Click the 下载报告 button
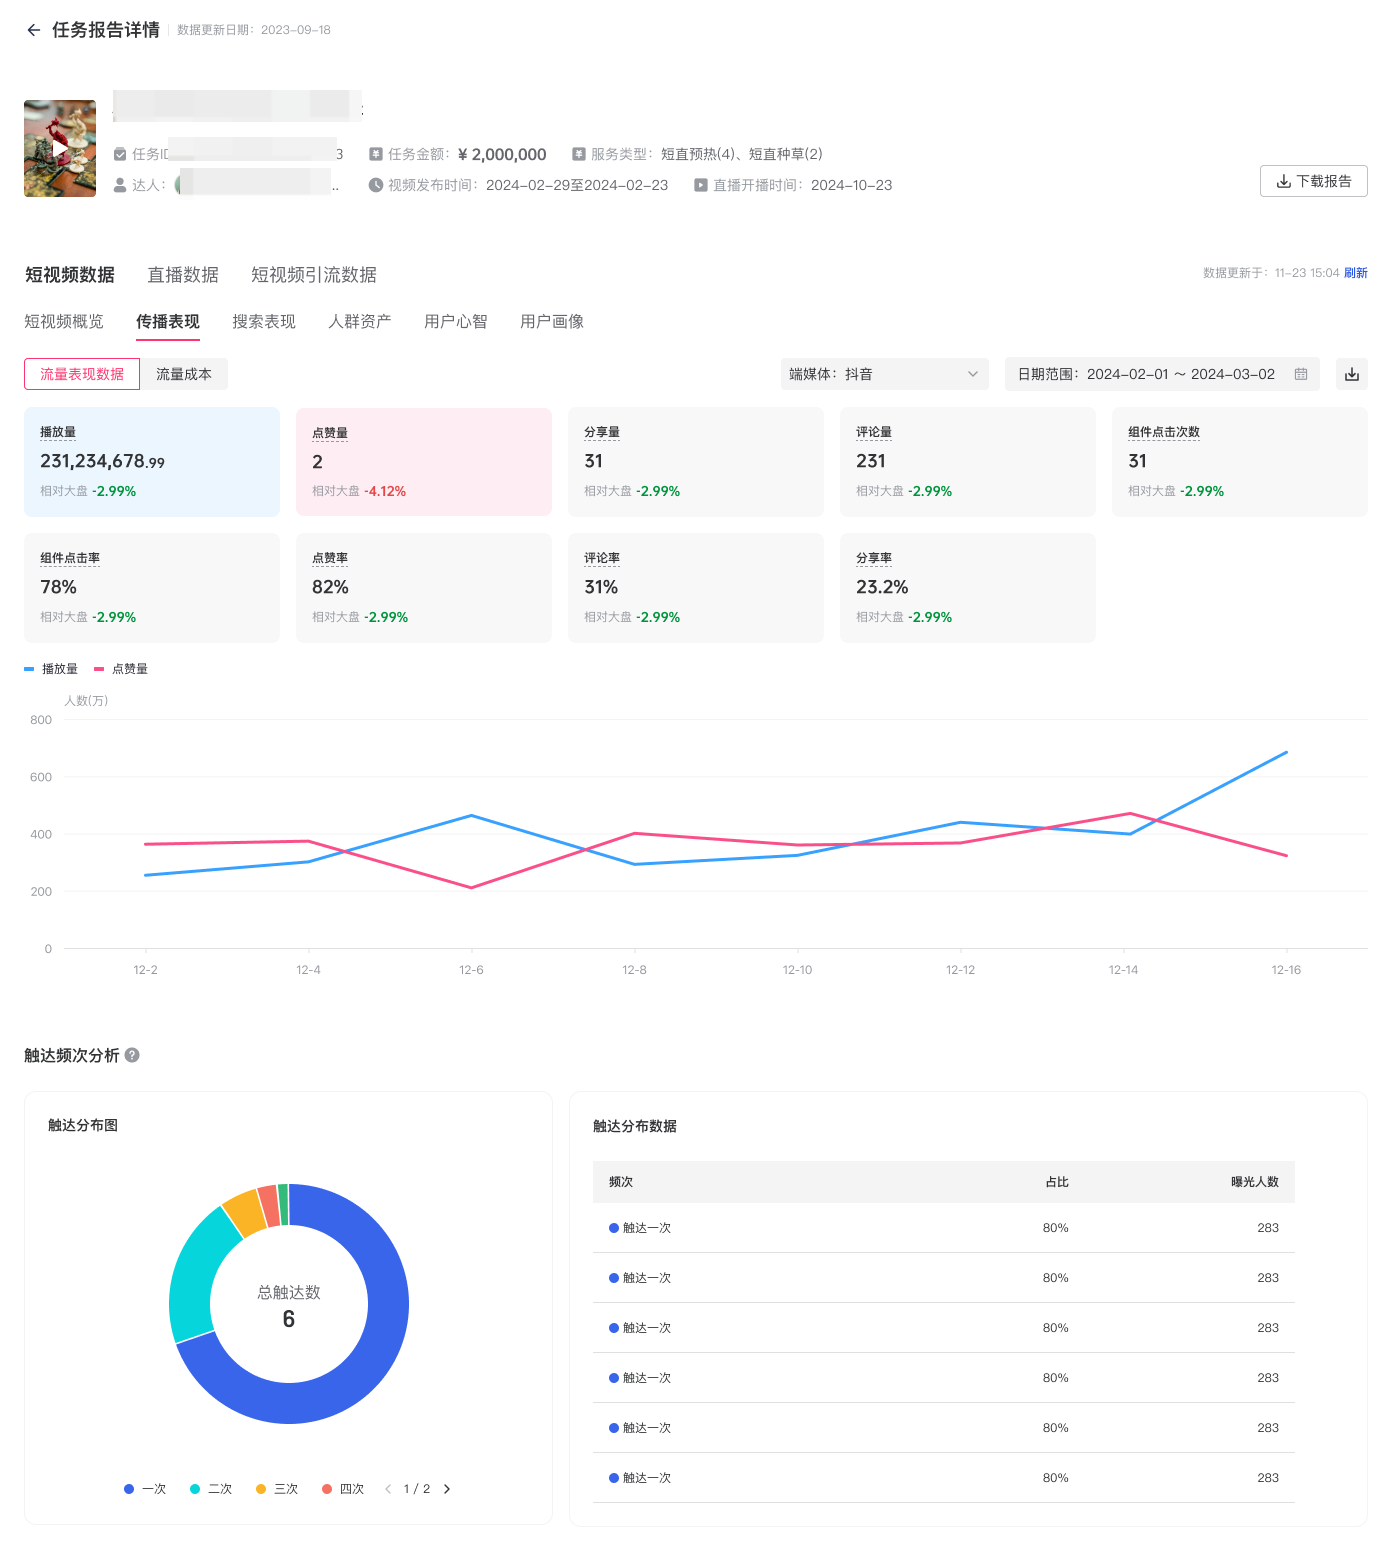This screenshot has height=1551, width=1392. 1313,181
